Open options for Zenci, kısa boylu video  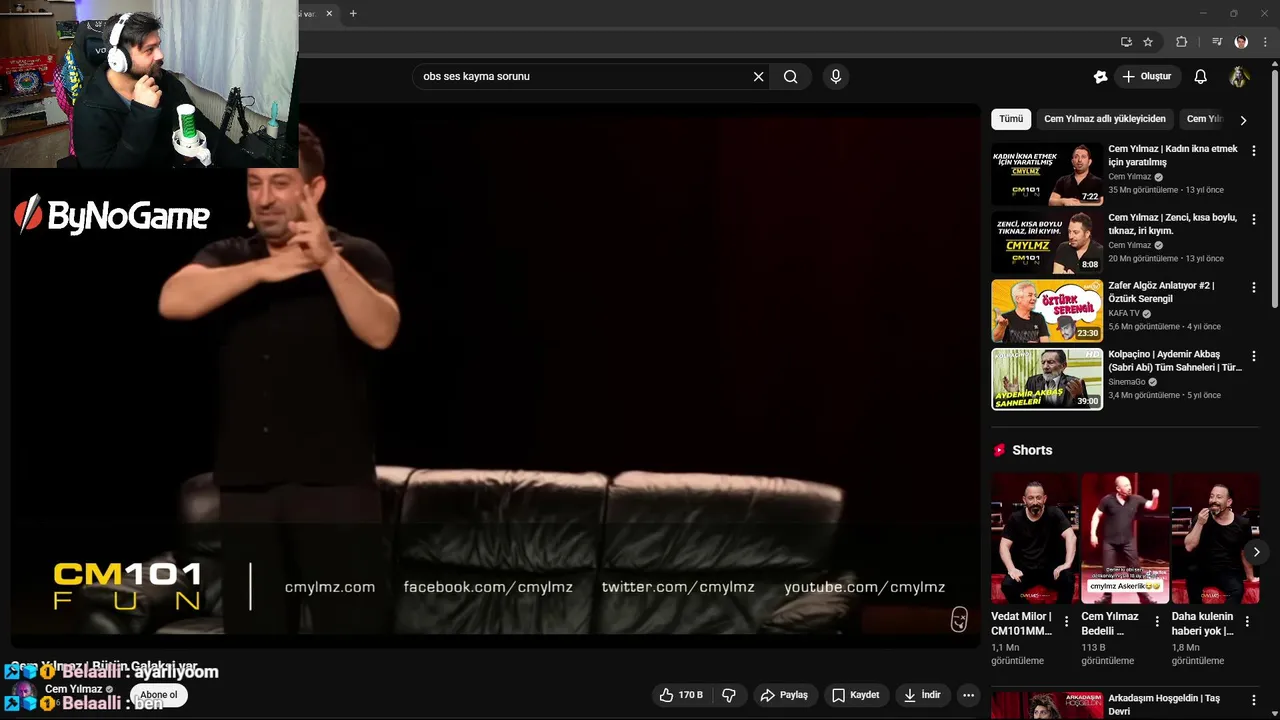pos(1254,219)
